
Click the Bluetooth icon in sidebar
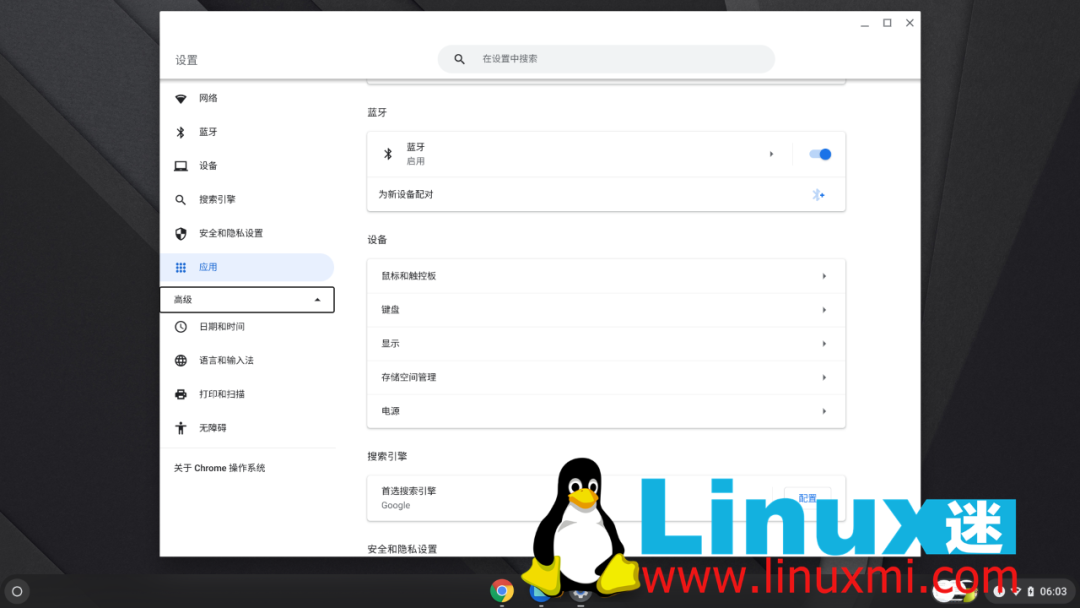[180, 132]
